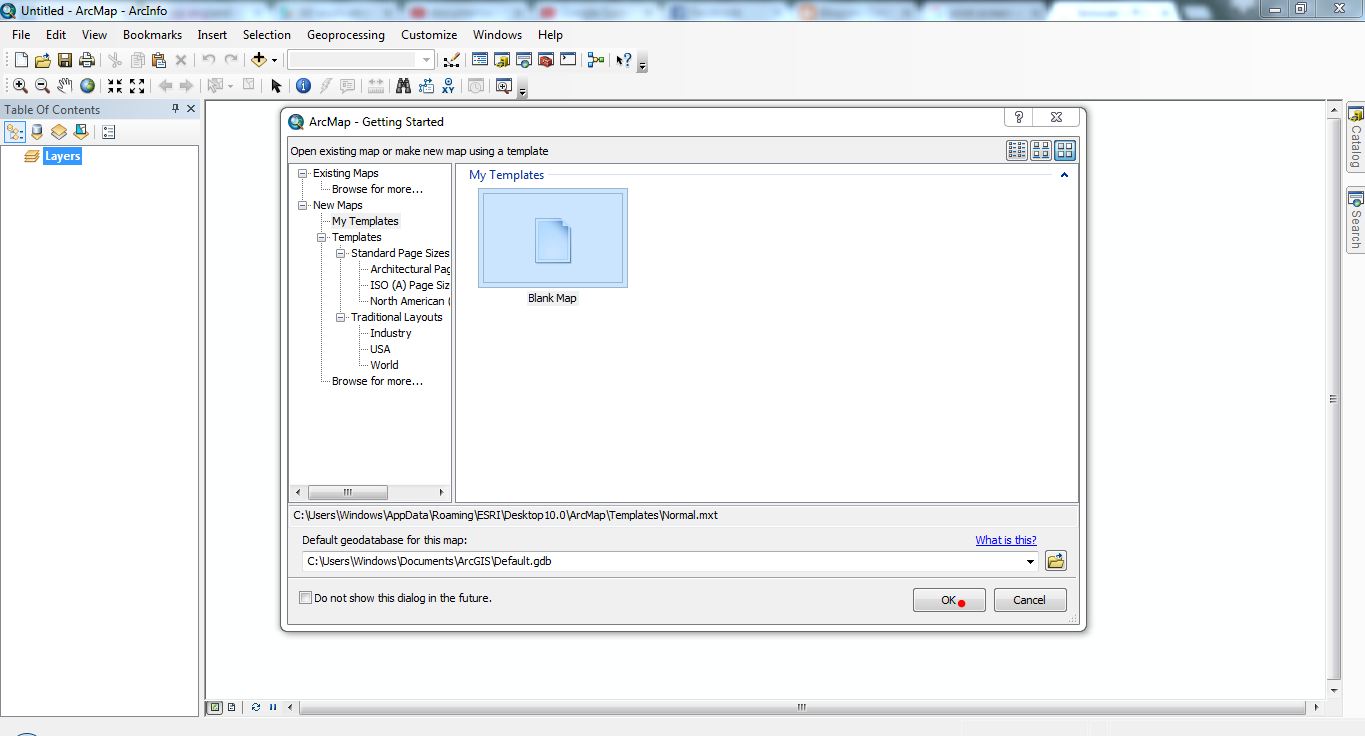Open the Insert menu

click(212, 34)
